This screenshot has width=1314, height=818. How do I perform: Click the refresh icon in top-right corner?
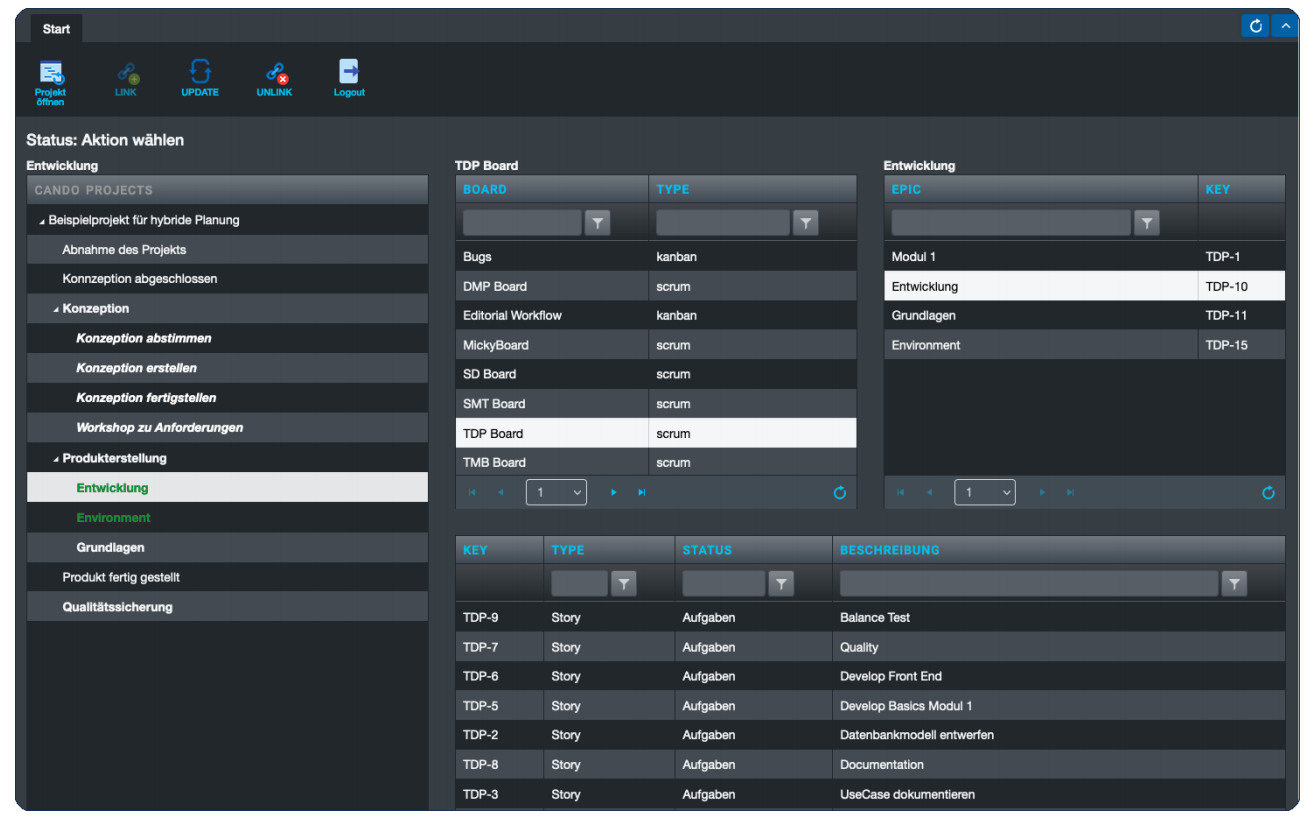pyautogui.click(x=1255, y=26)
